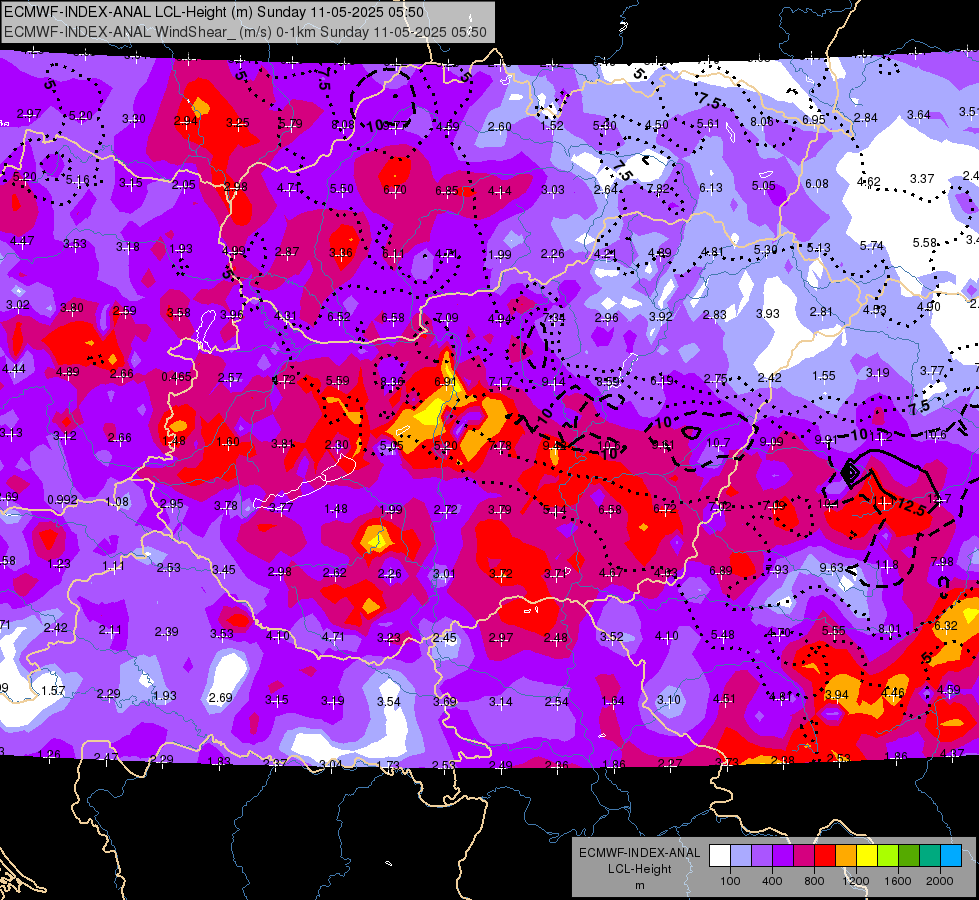This screenshot has width=979, height=900.
Task: Click the map value 3.94
Action: 837,695
